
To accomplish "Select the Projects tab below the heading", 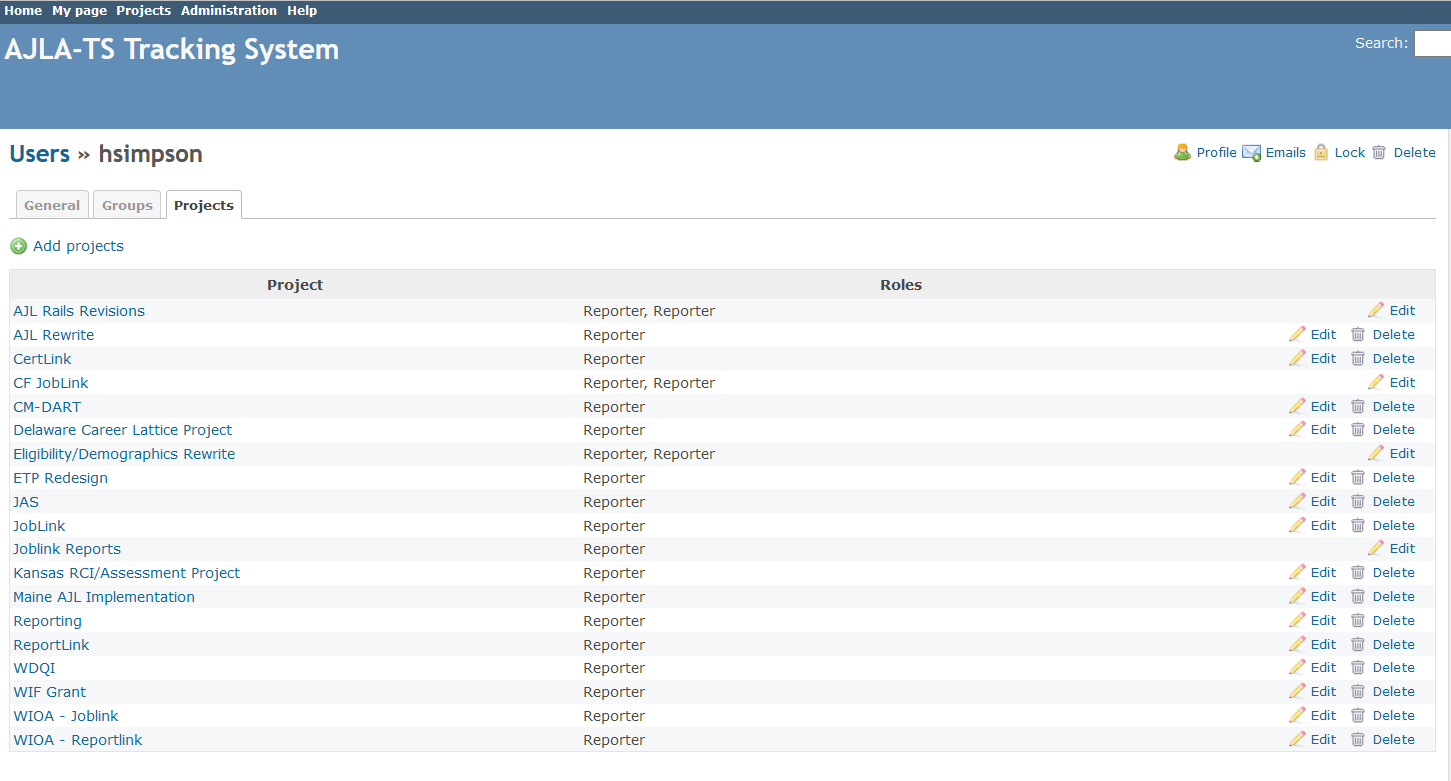I will point(204,205).
